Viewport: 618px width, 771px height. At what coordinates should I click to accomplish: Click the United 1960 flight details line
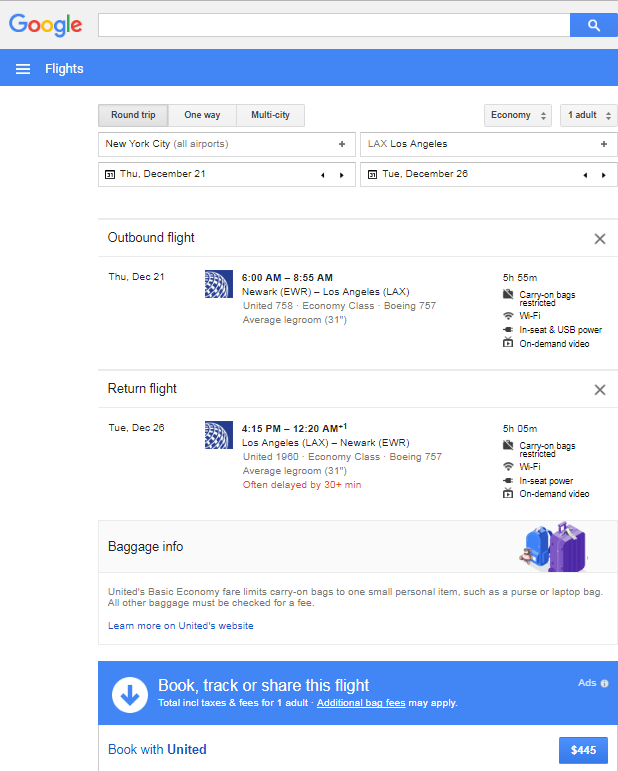(x=342, y=457)
